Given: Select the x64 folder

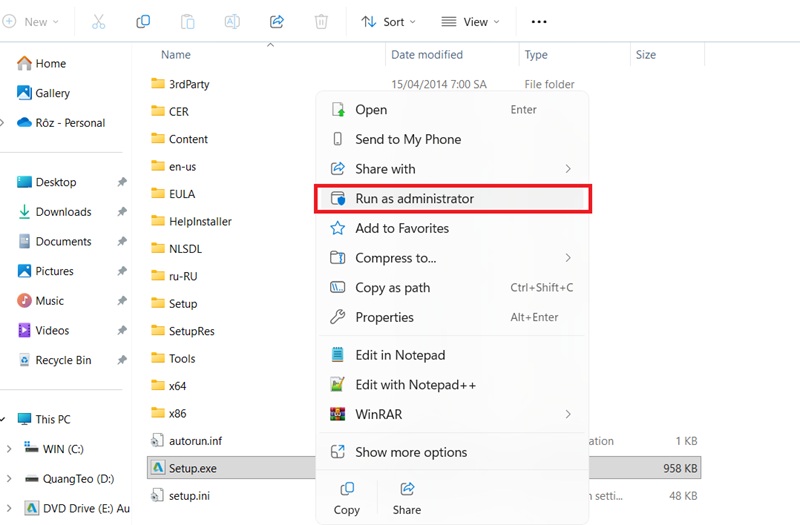Looking at the screenshot, I should (169, 386).
